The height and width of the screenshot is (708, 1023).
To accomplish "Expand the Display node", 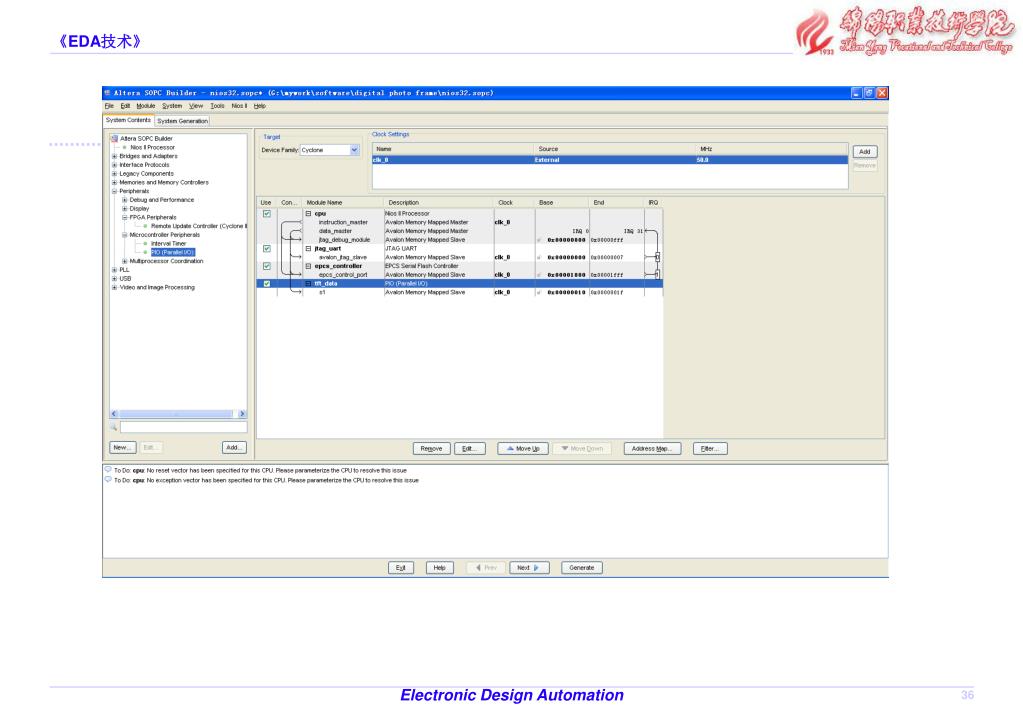I will (x=125, y=209).
